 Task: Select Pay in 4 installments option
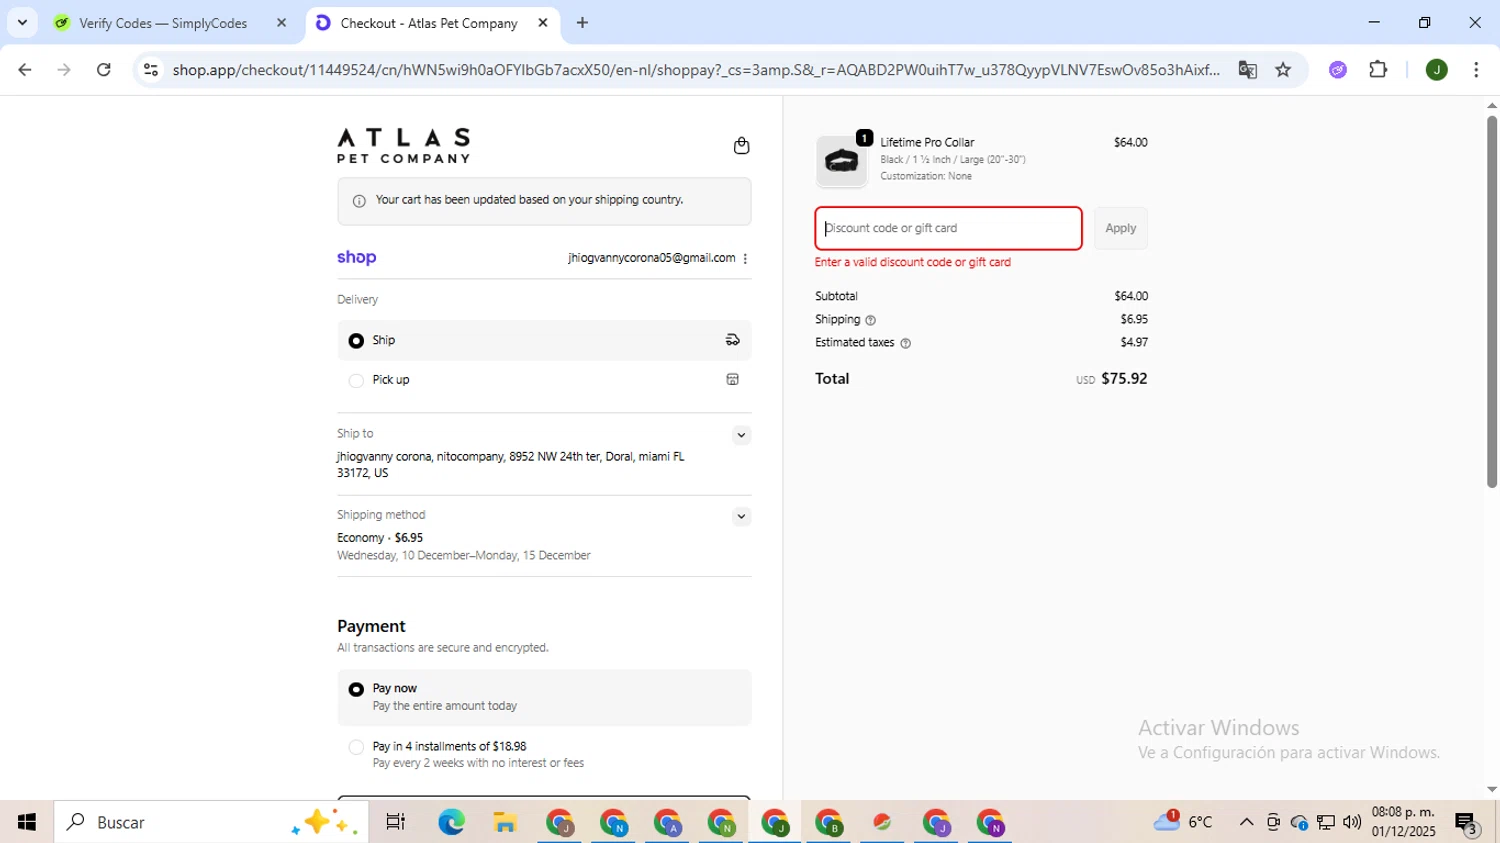coord(544,755)
